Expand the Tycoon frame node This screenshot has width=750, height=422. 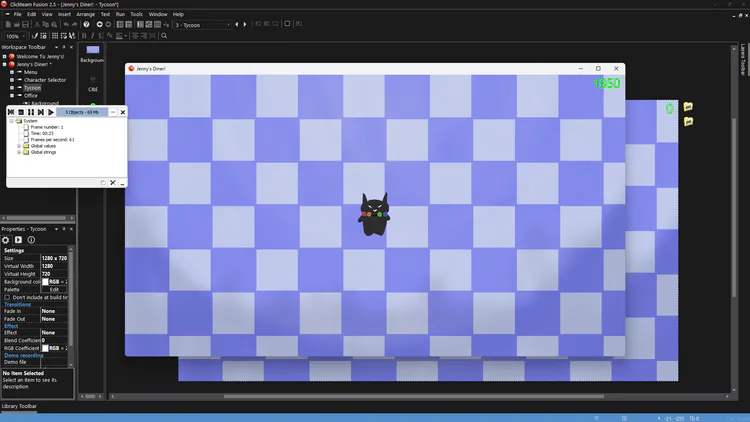12,88
